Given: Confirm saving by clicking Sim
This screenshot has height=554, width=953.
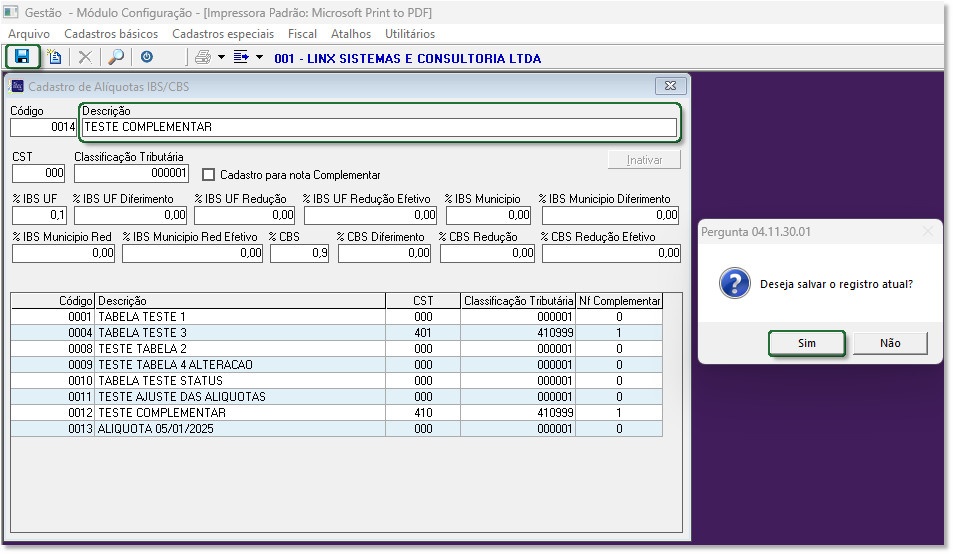Looking at the screenshot, I should click(x=806, y=343).
